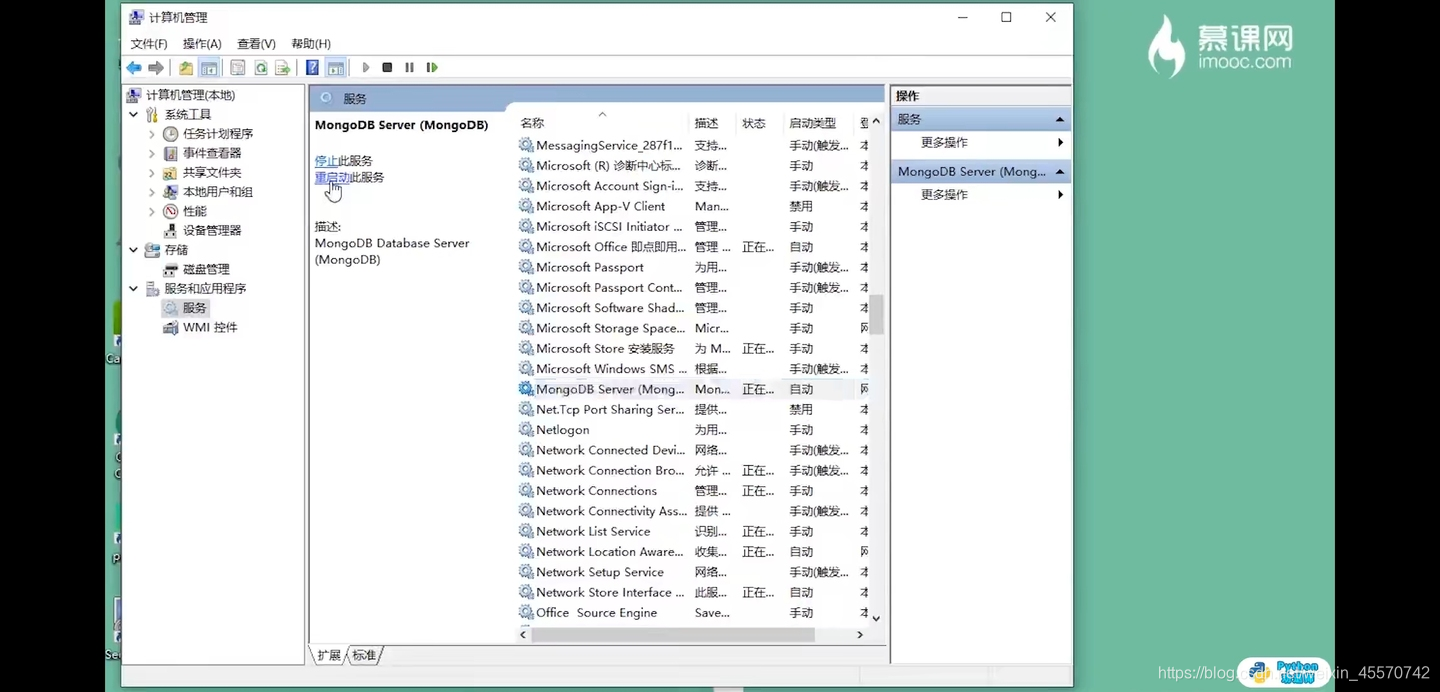Switch to the 标准 tab
Screen dimensions: 1440x692
[x=364, y=655]
